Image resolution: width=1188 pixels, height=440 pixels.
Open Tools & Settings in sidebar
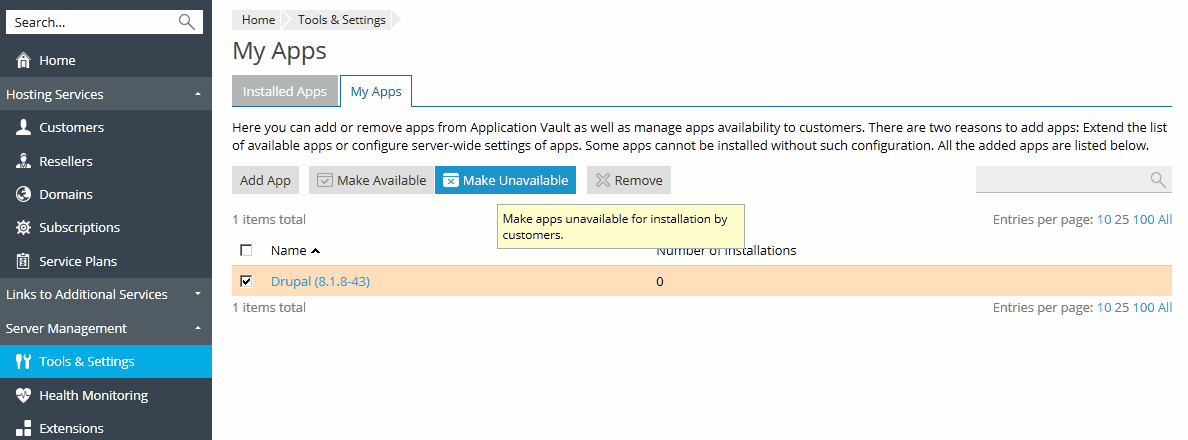pos(86,361)
